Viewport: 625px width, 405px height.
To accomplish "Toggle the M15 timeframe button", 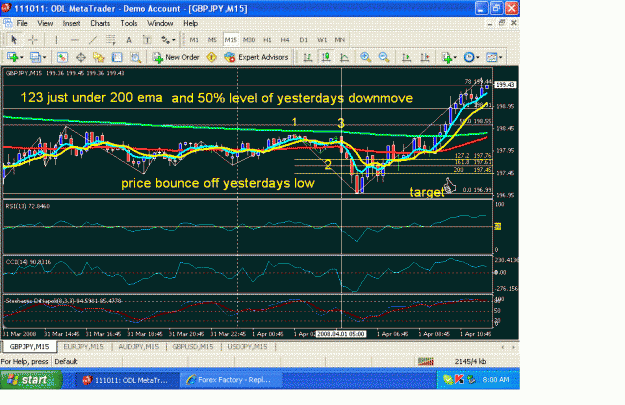I will click(x=230, y=39).
